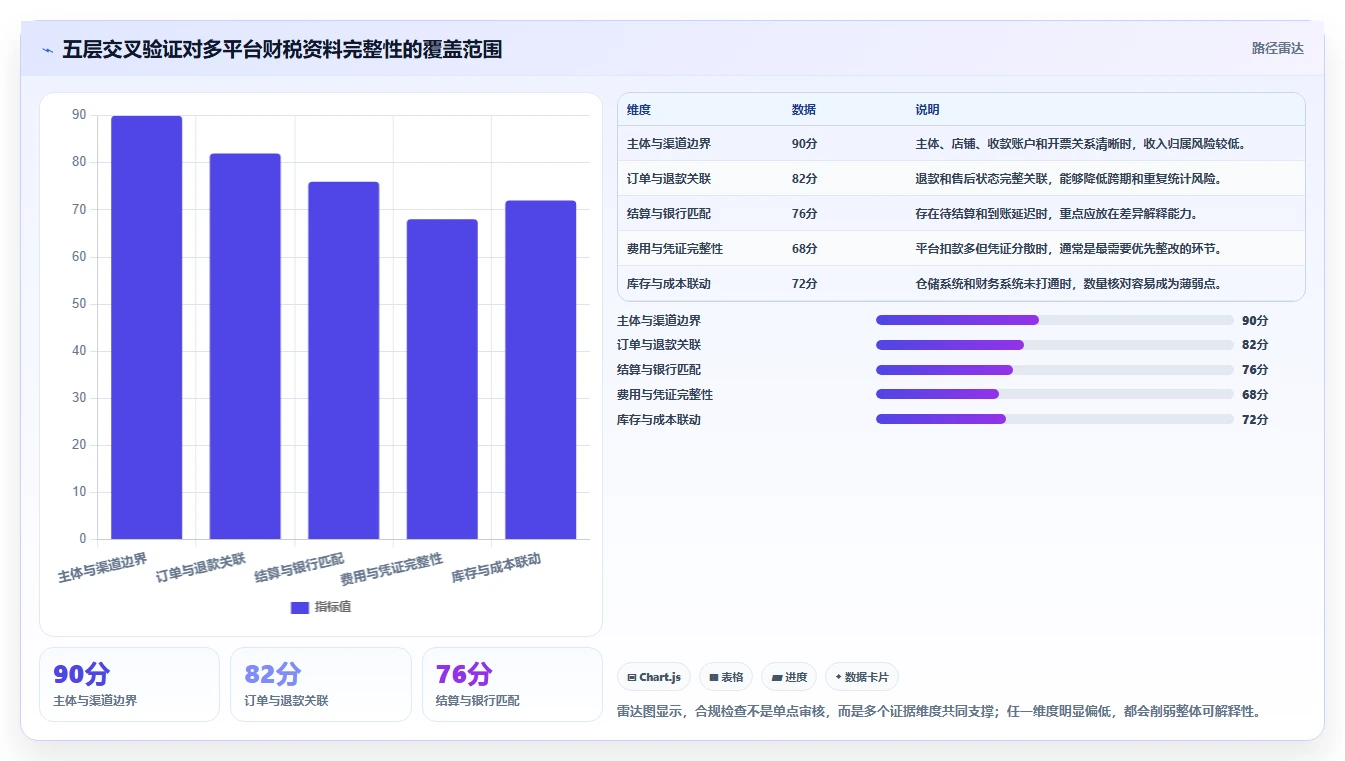Image resolution: width=1345 pixels, height=761 pixels.
Task: Click the Chart.js tag chip
Action: click(x=654, y=677)
